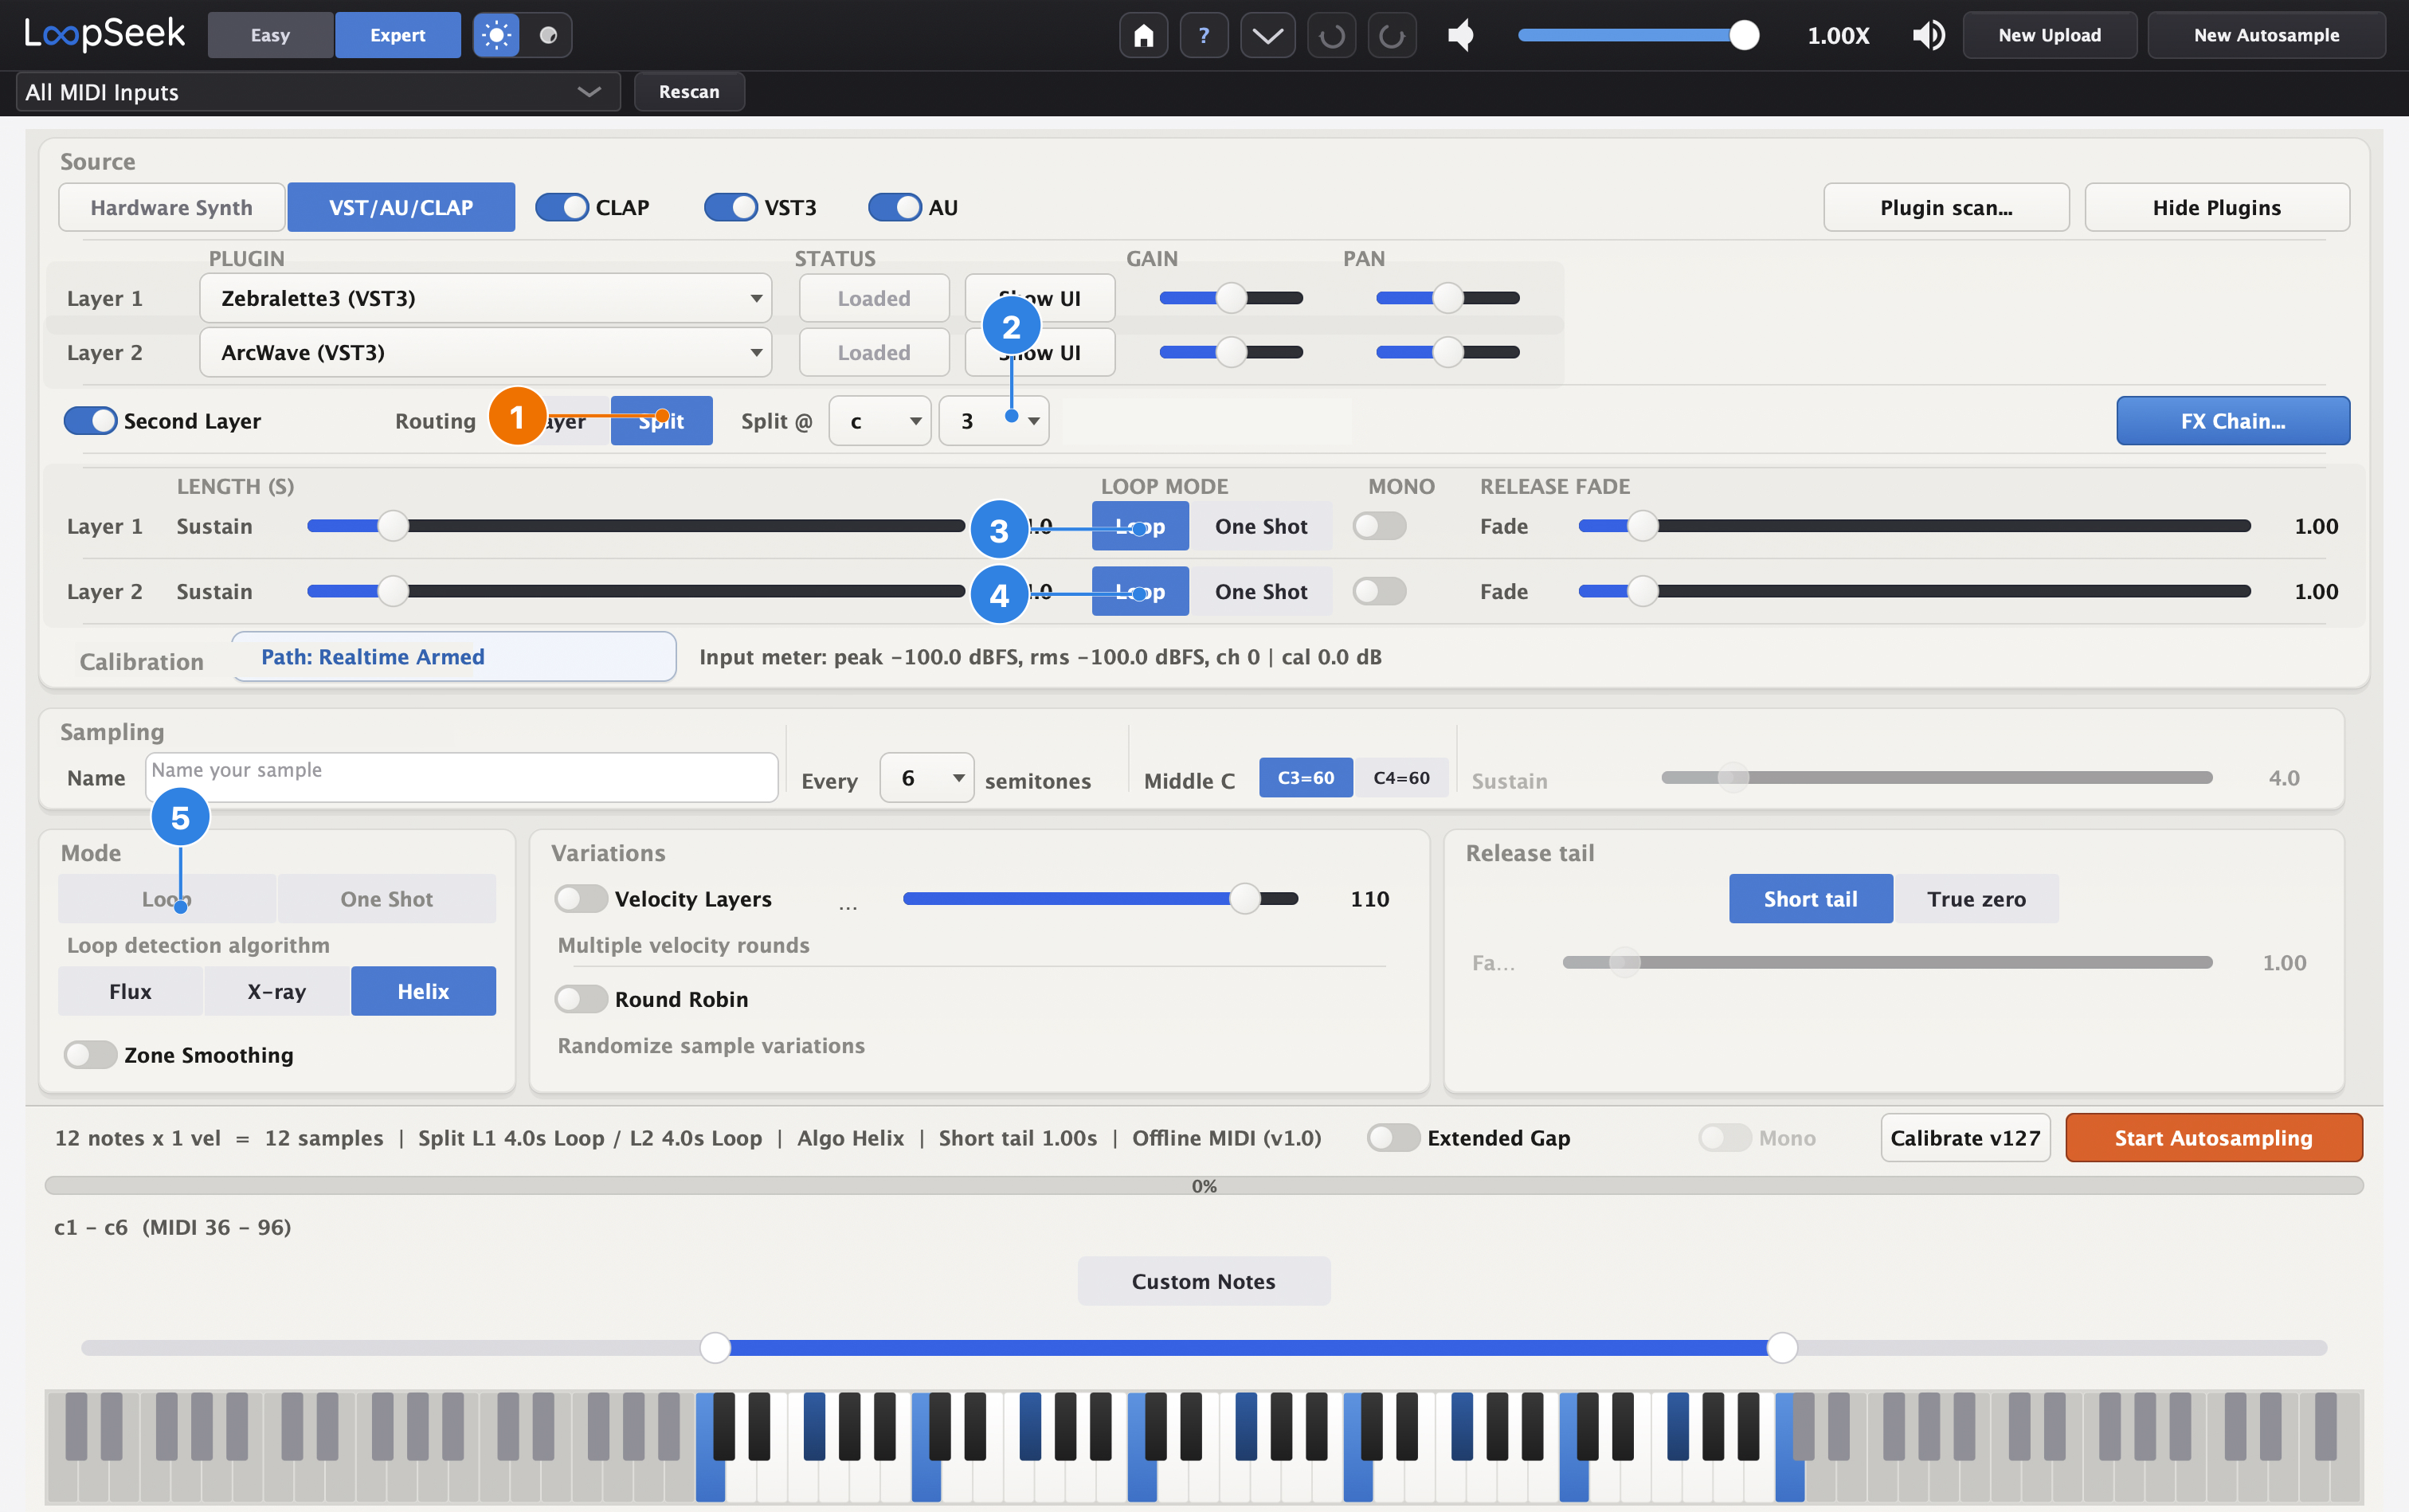Click the Rescan MIDI button
Image resolution: width=2409 pixels, height=1512 pixels.
689,92
